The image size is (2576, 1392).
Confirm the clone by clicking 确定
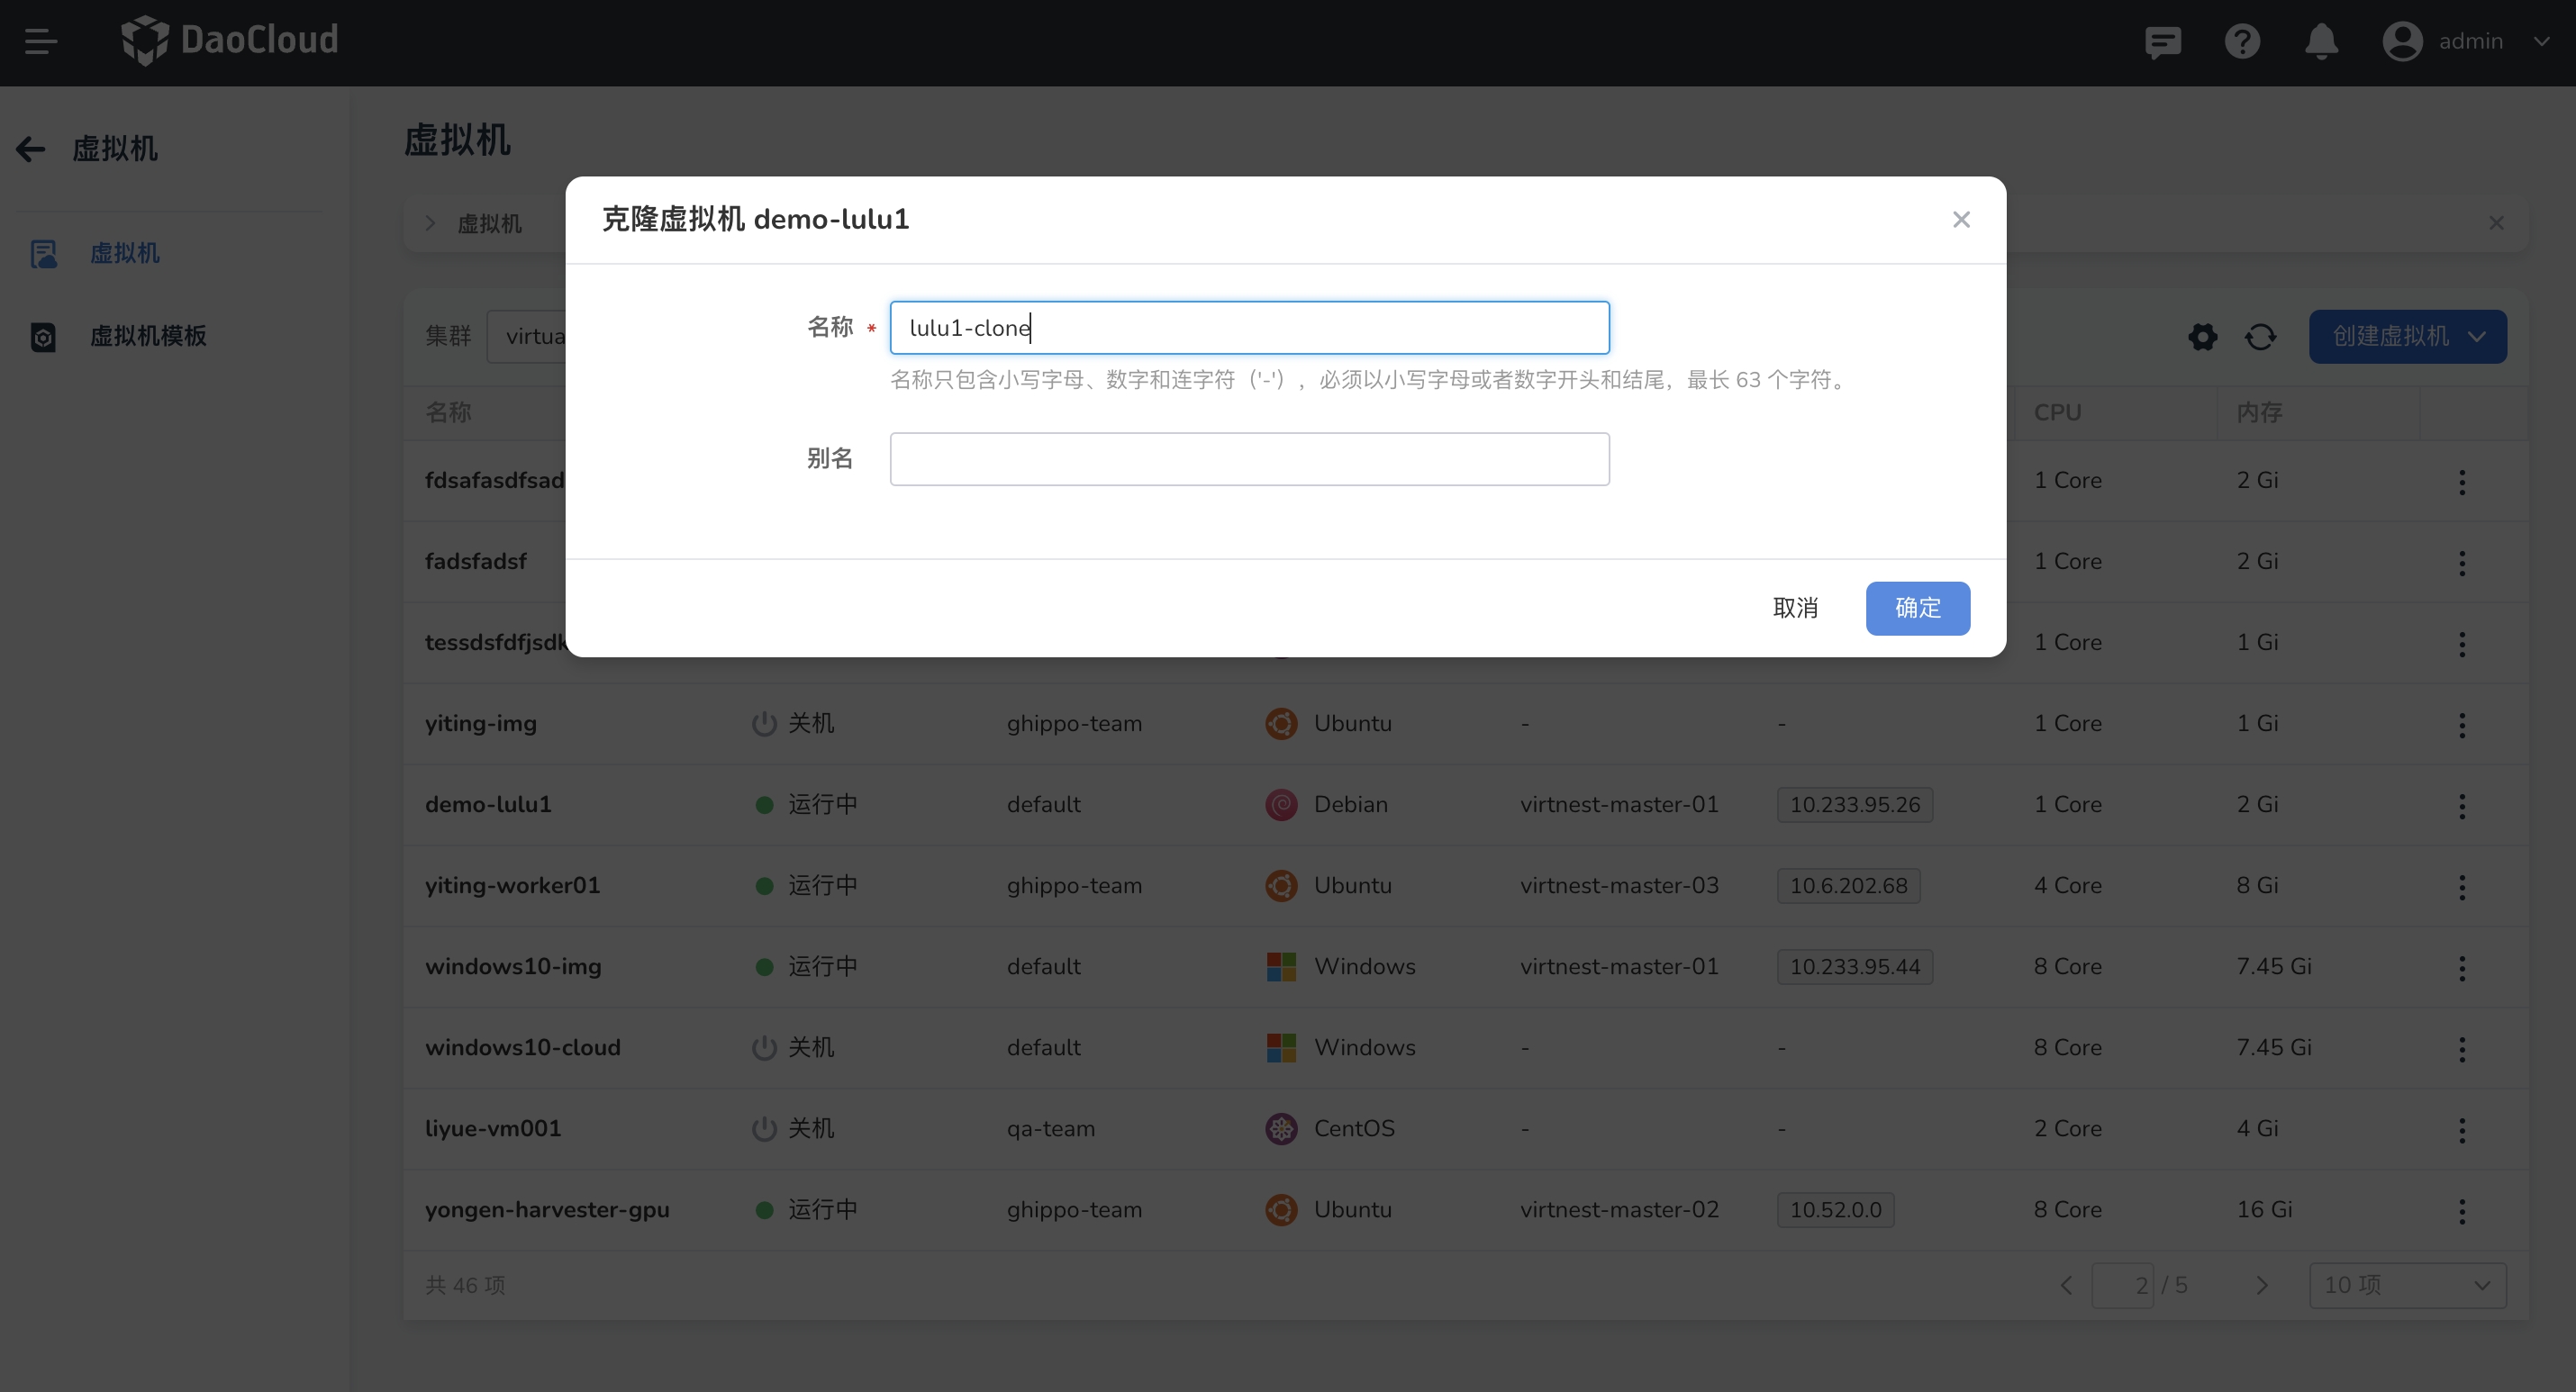tap(1917, 608)
